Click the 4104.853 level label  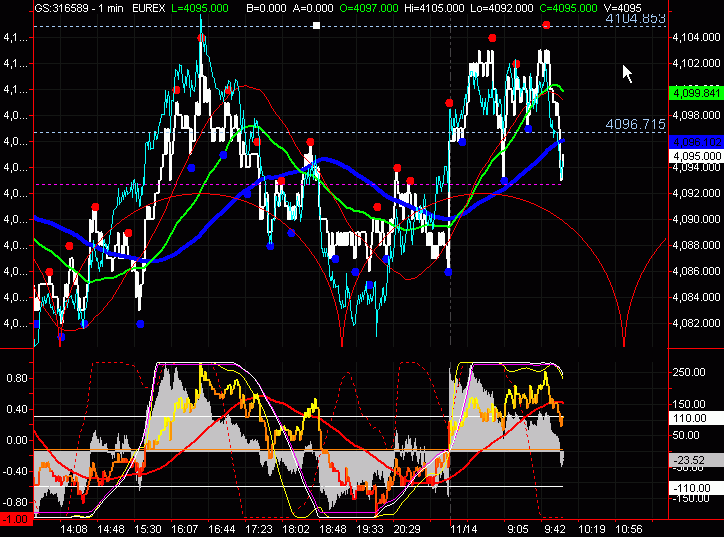click(x=635, y=18)
